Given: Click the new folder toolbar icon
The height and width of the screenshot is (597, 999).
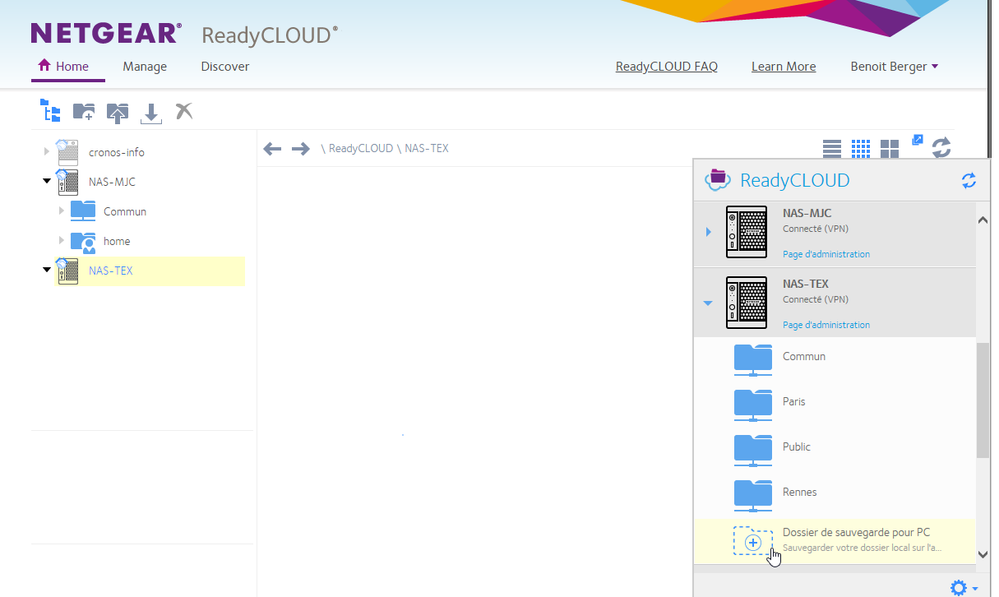Looking at the screenshot, I should (84, 112).
